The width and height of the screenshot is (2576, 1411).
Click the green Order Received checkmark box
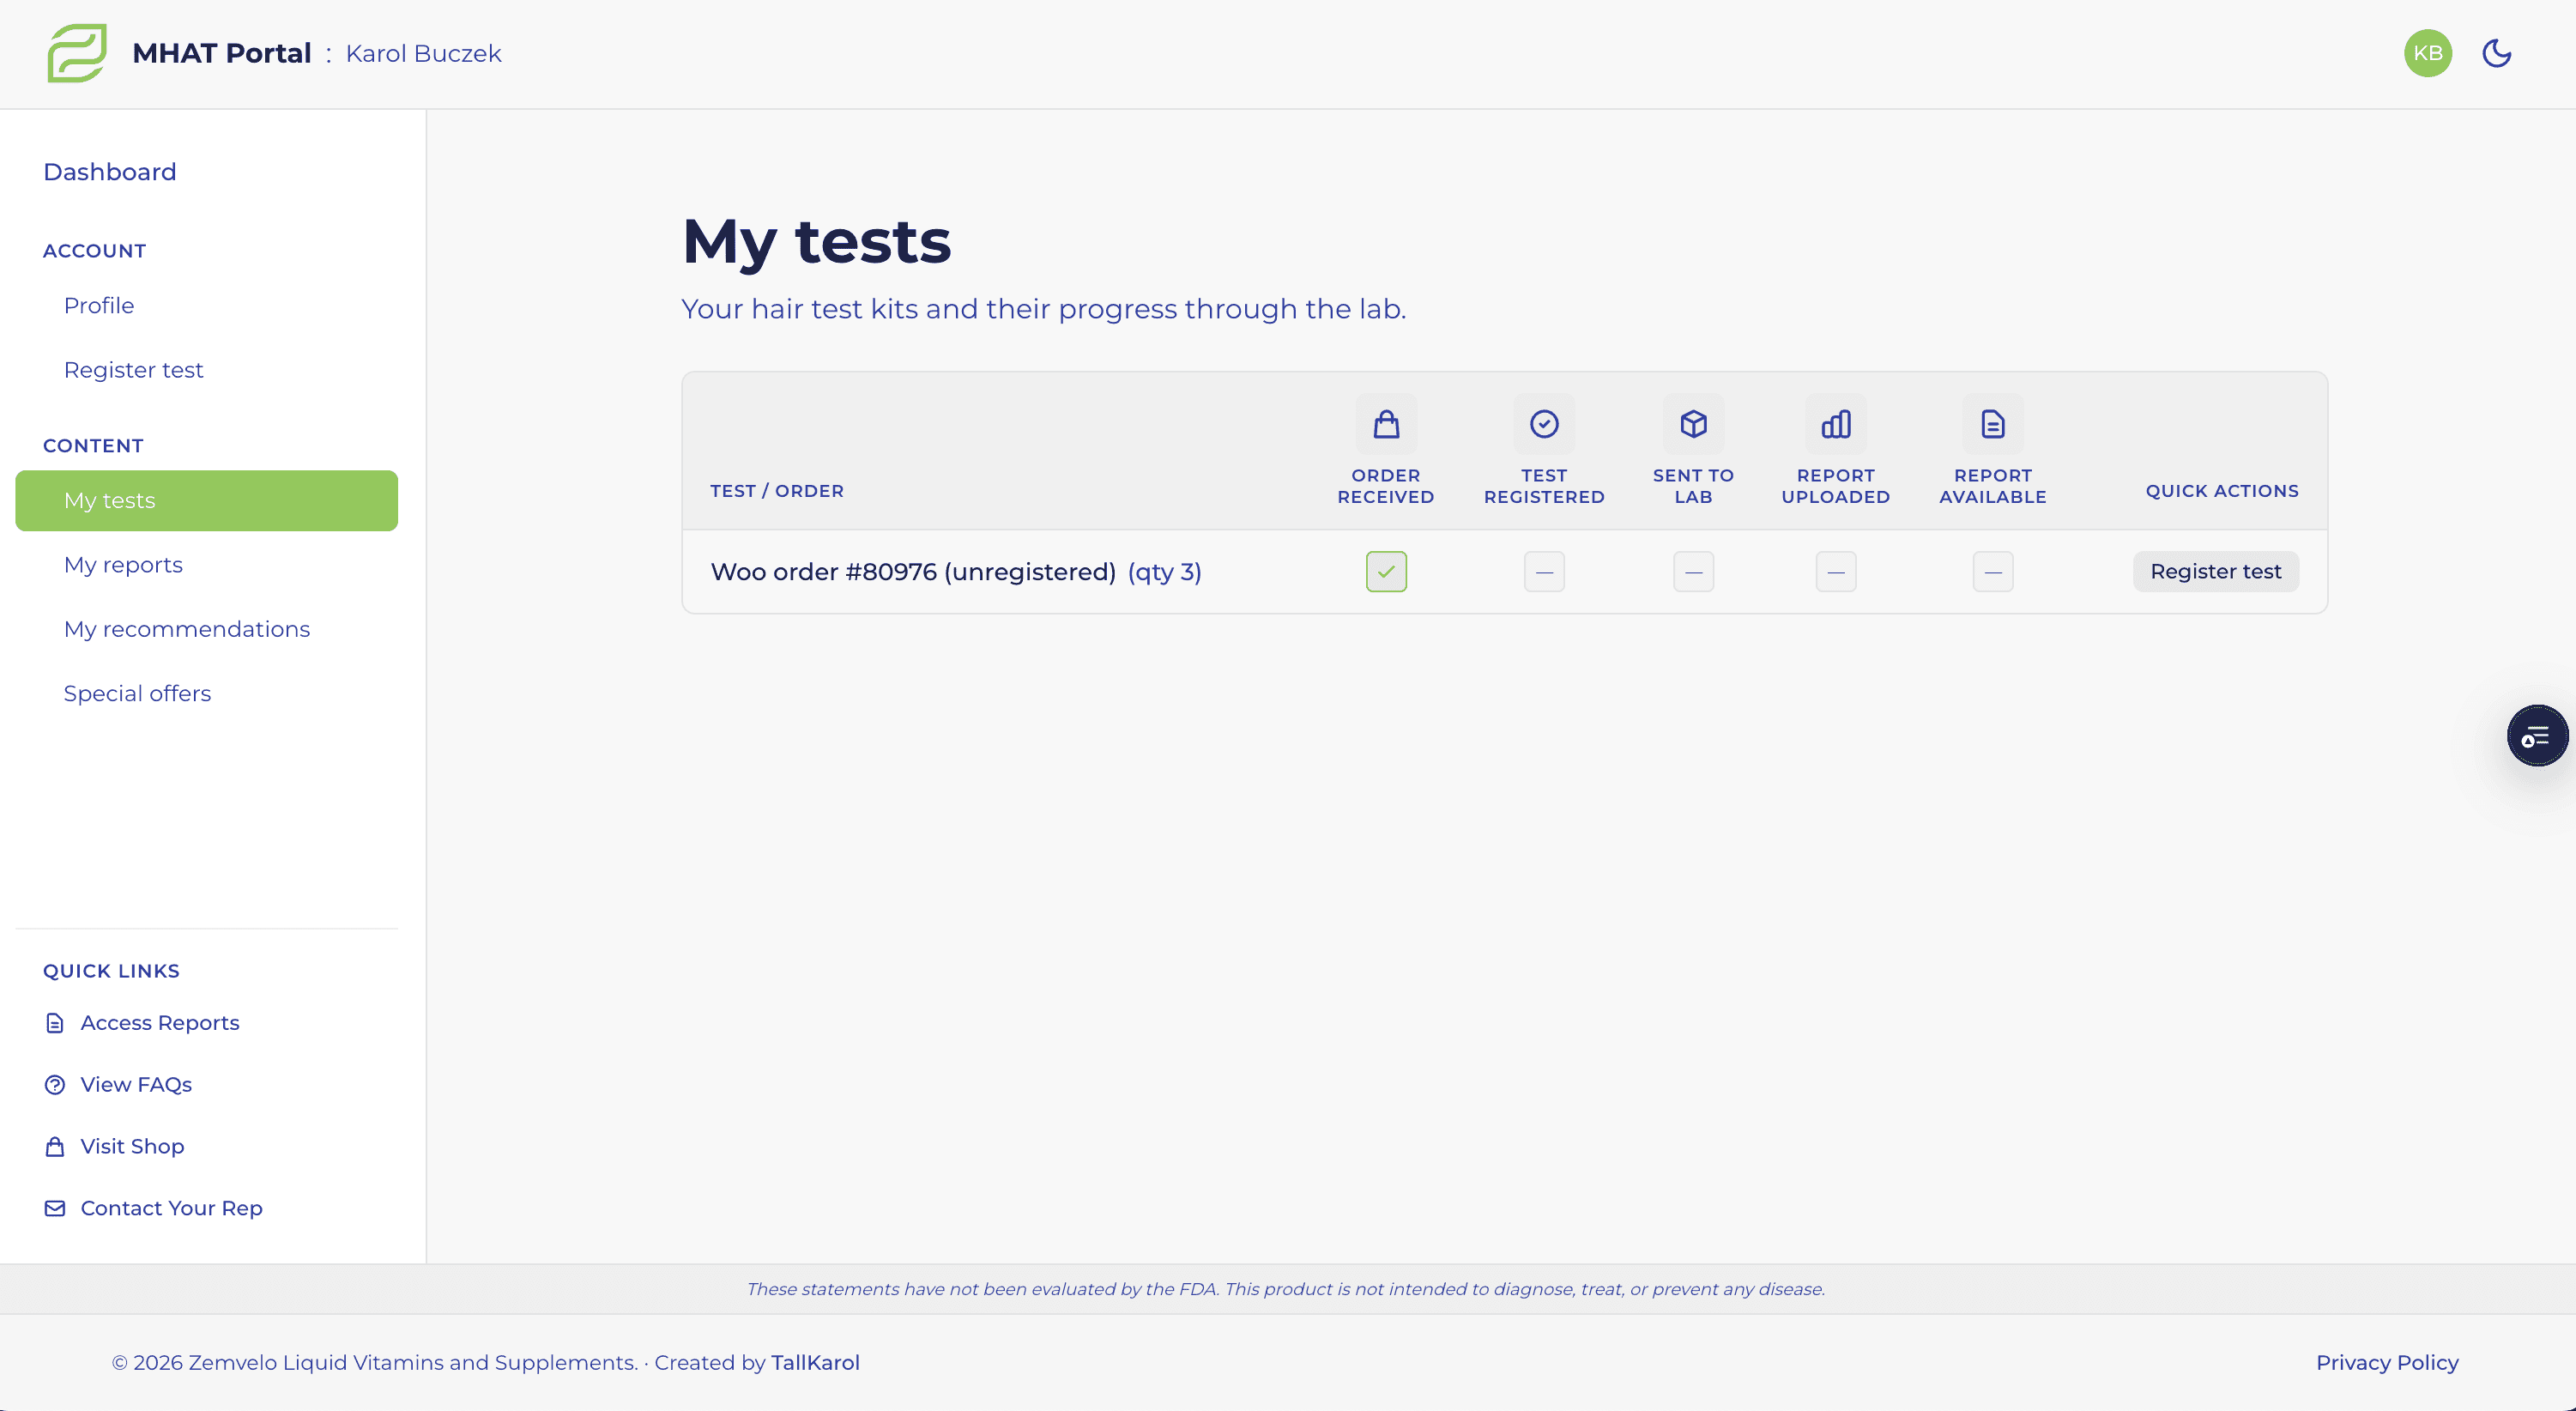(x=1385, y=572)
